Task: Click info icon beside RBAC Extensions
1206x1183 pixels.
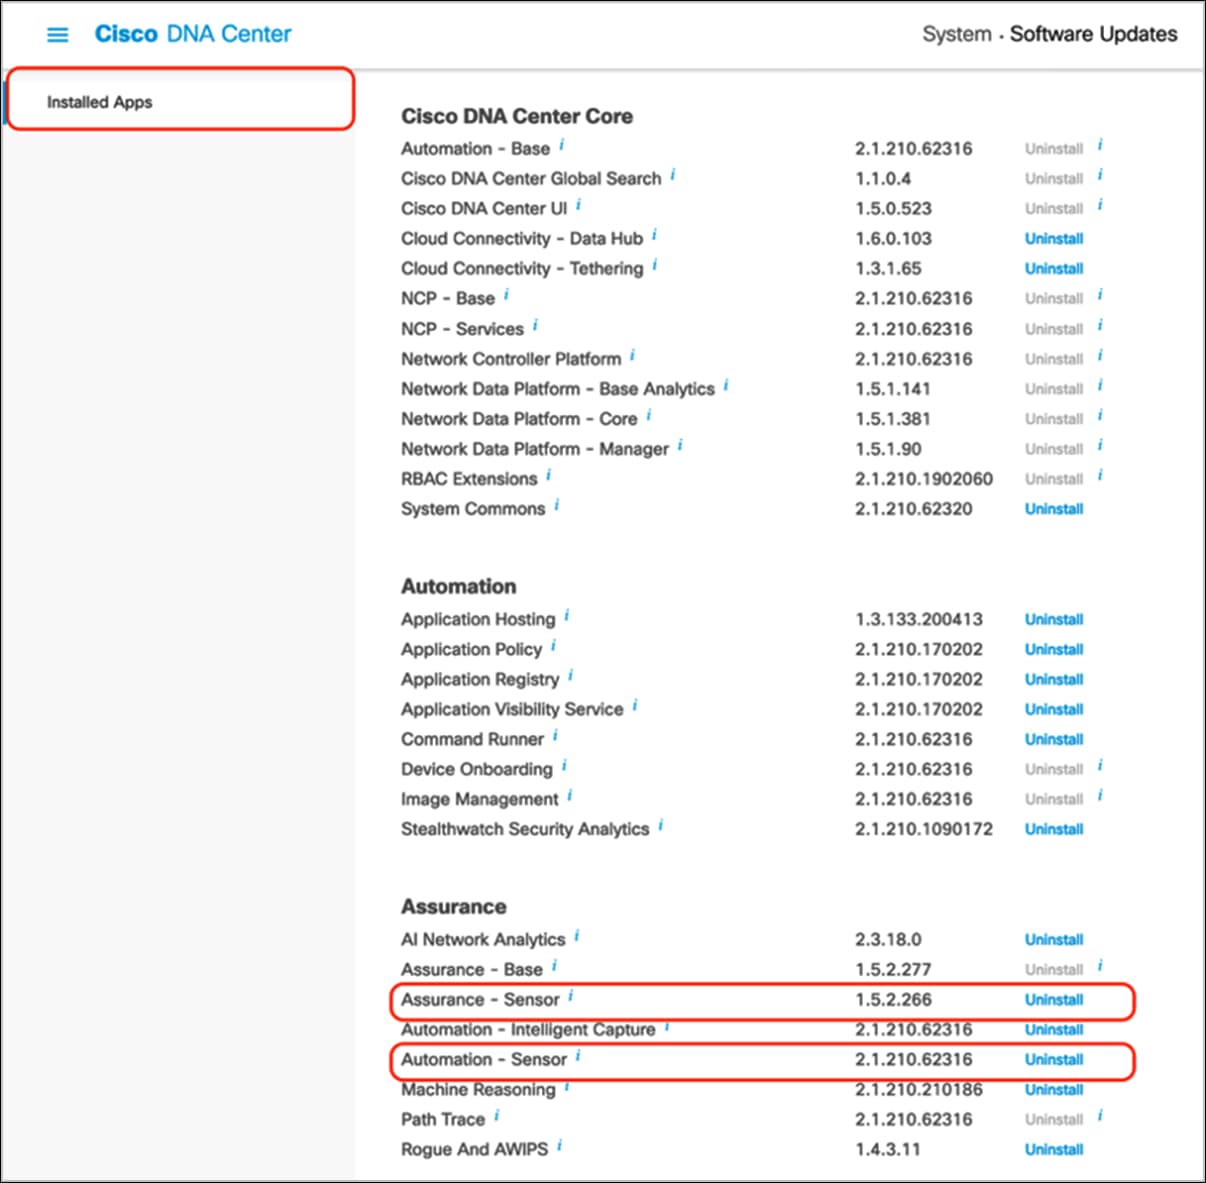Action: tap(549, 475)
